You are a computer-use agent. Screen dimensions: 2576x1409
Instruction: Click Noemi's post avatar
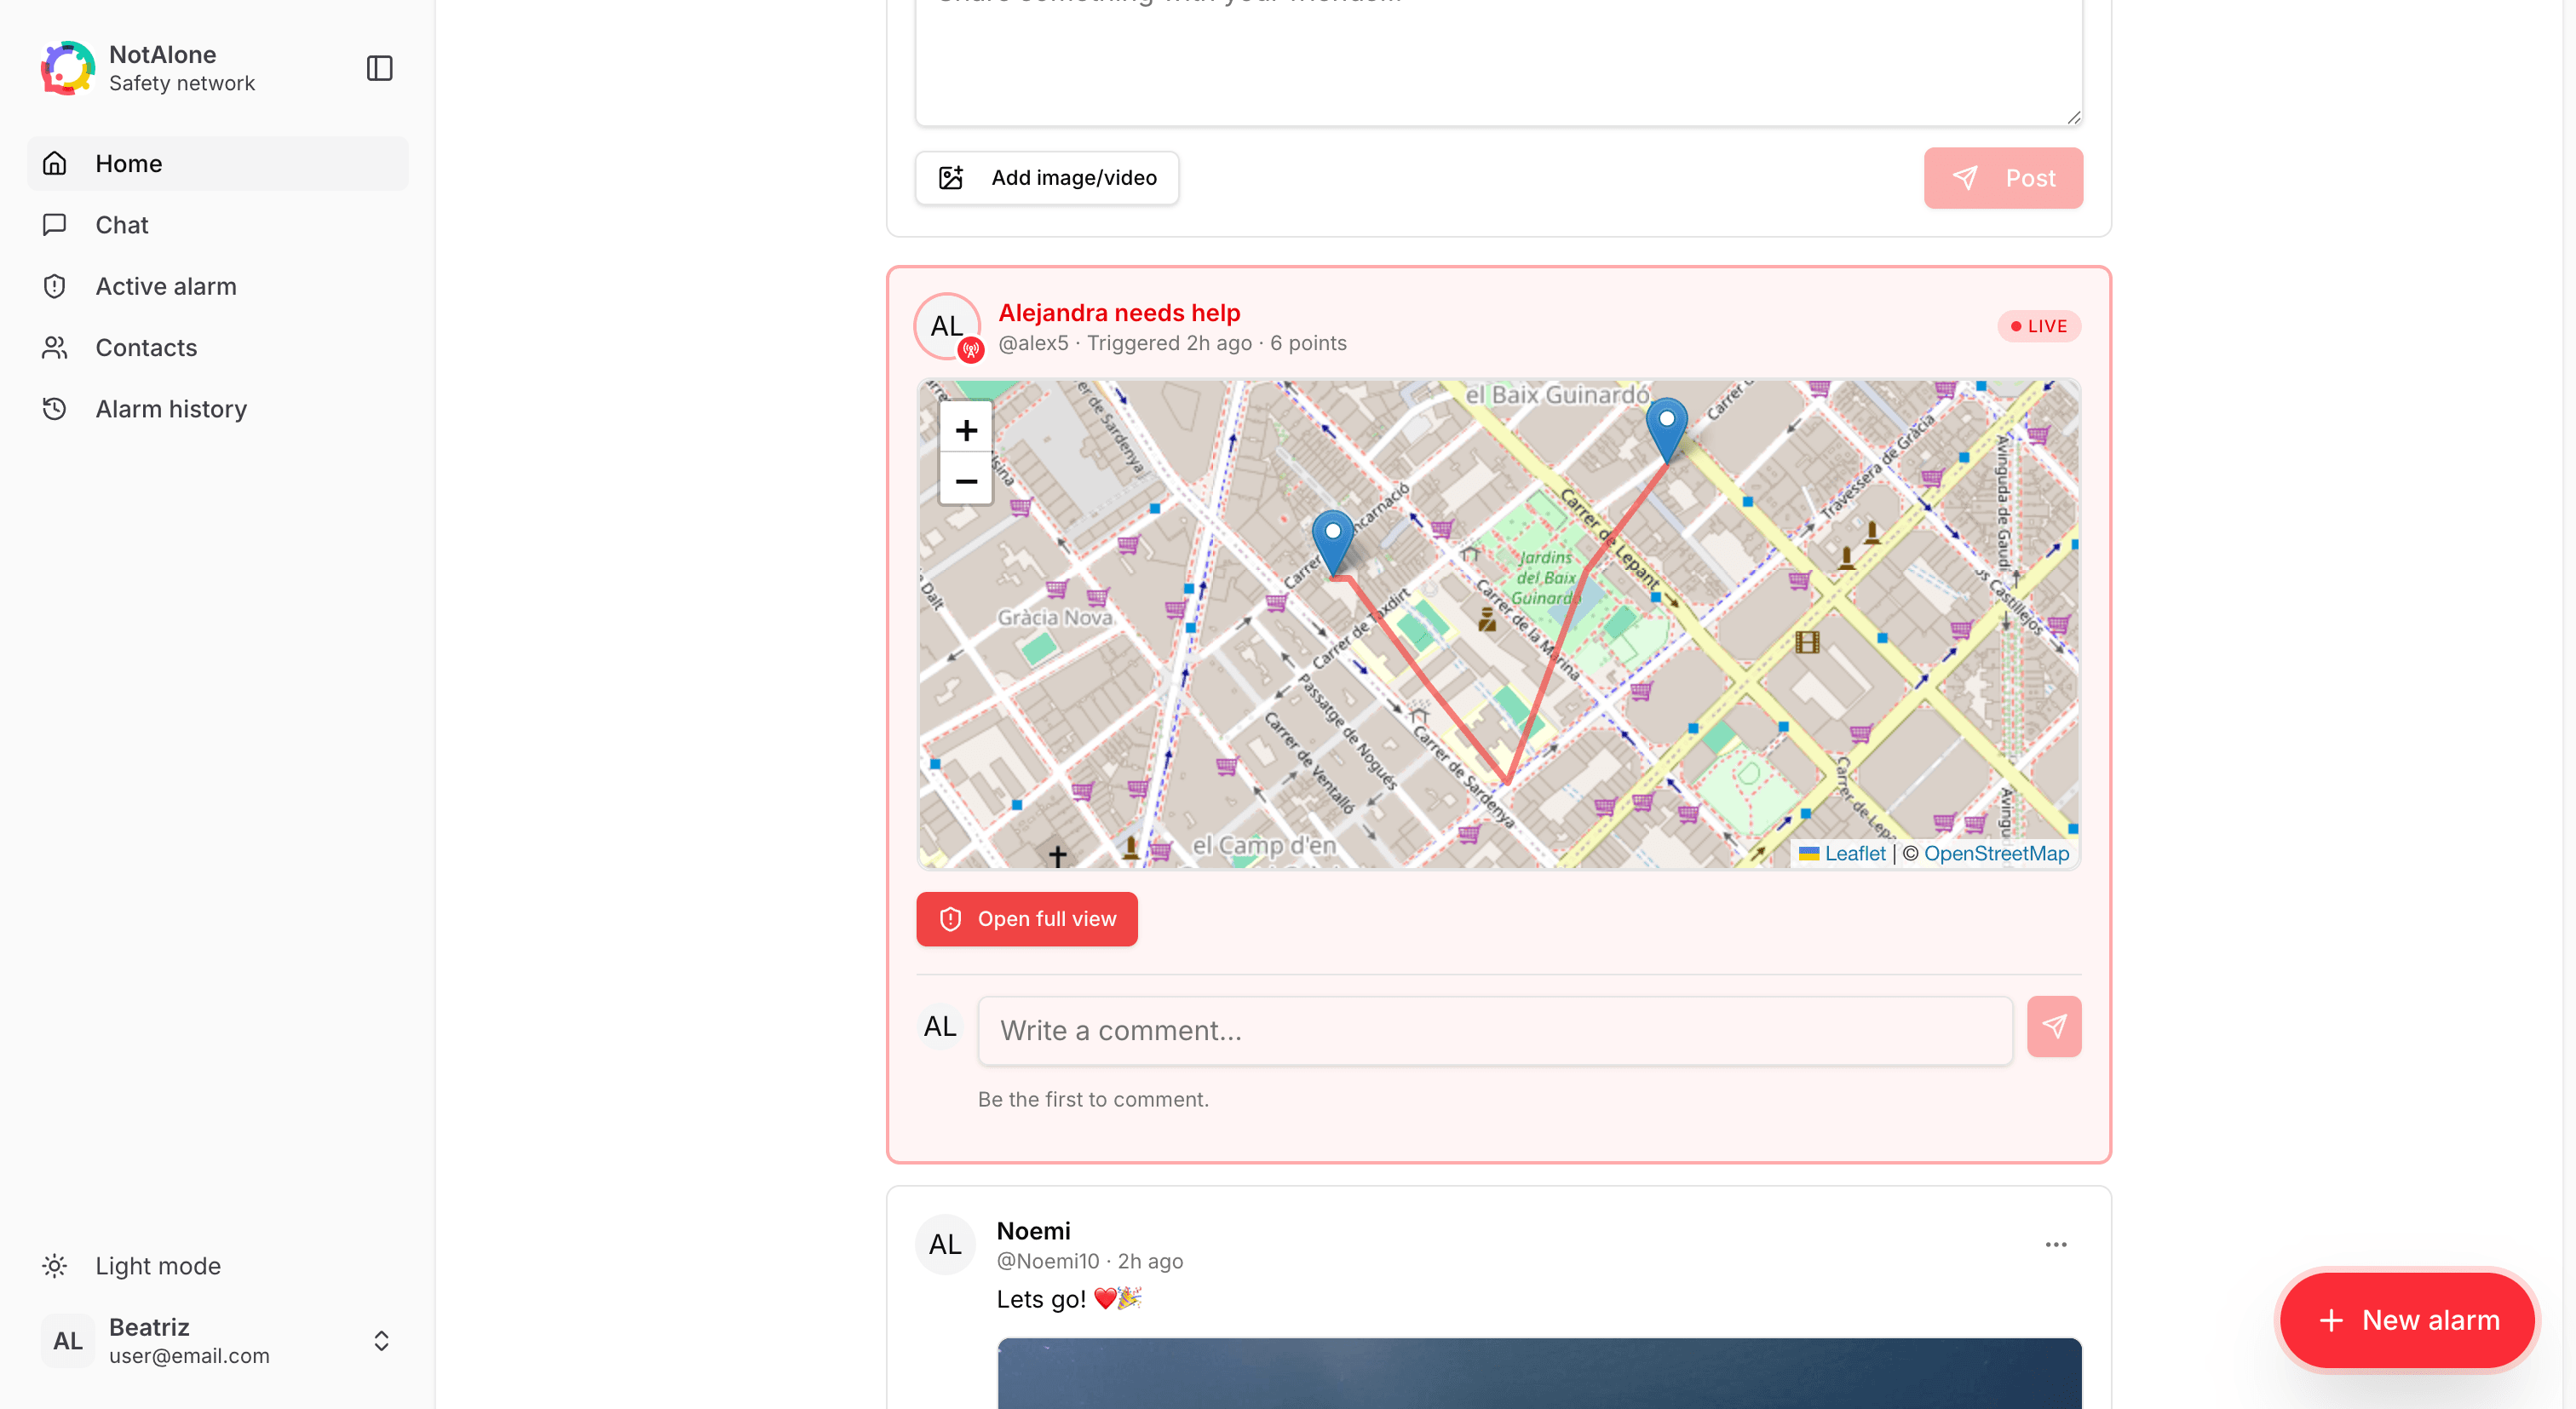coord(945,1244)
